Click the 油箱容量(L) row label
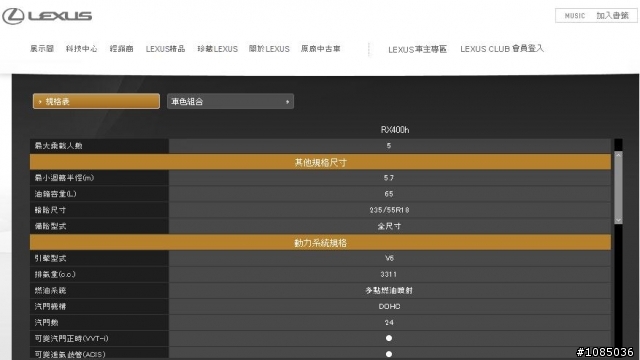This screenshot has width=640, height=360. [x=56, y=194]
